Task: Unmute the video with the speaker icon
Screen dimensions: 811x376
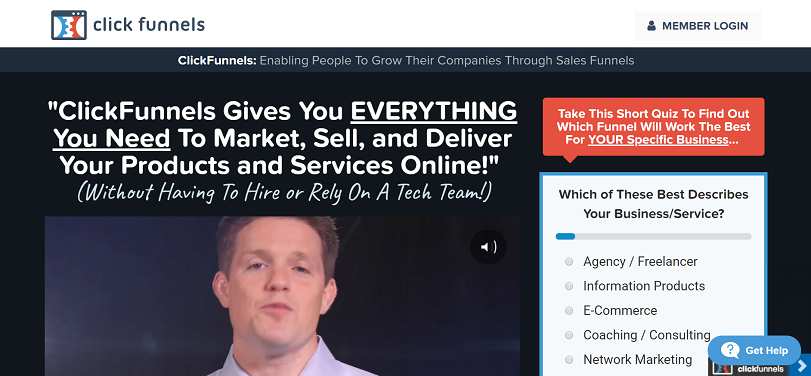Action: tap(488, 247)
